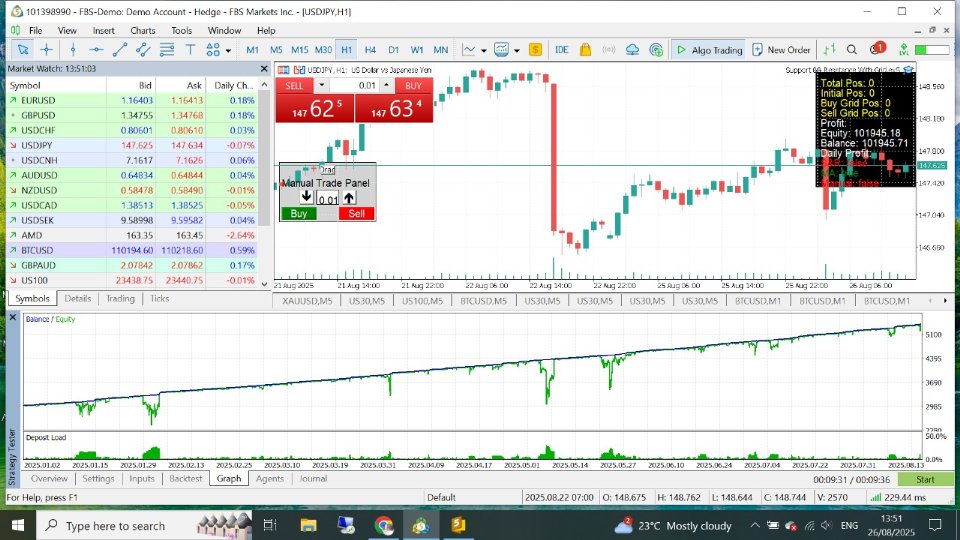Viewport: 960px width, 540px height.
Task: Increase one-click lot volume with up arrow
Action: (x=386, y=86)
